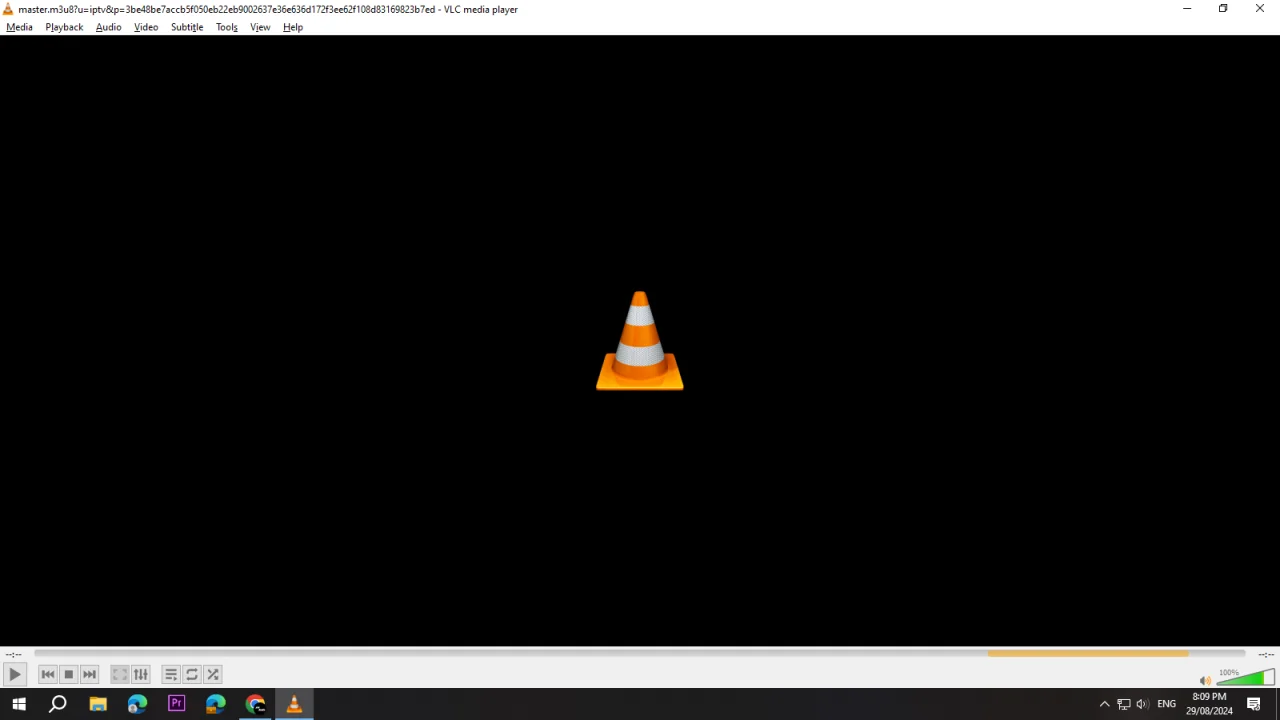
Task: Open the Video menu
Action: point(146,27)
